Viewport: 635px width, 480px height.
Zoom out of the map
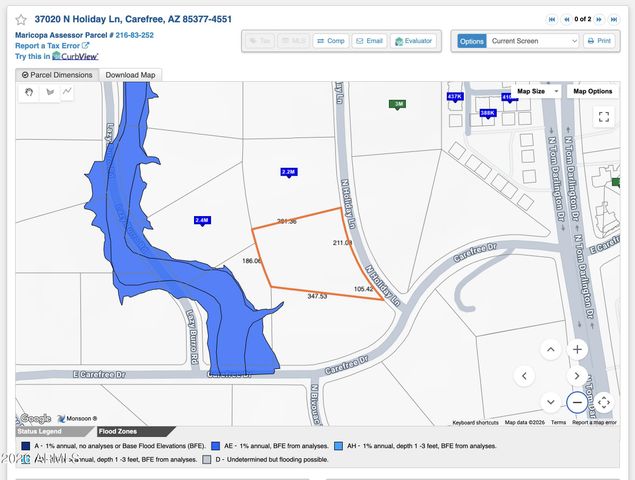pyautogui.click(x=577, y=402)
